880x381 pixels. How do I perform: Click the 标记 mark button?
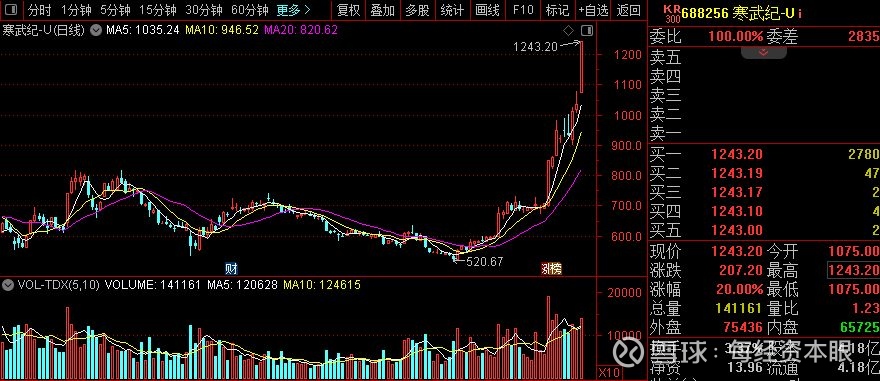point(557,10)
